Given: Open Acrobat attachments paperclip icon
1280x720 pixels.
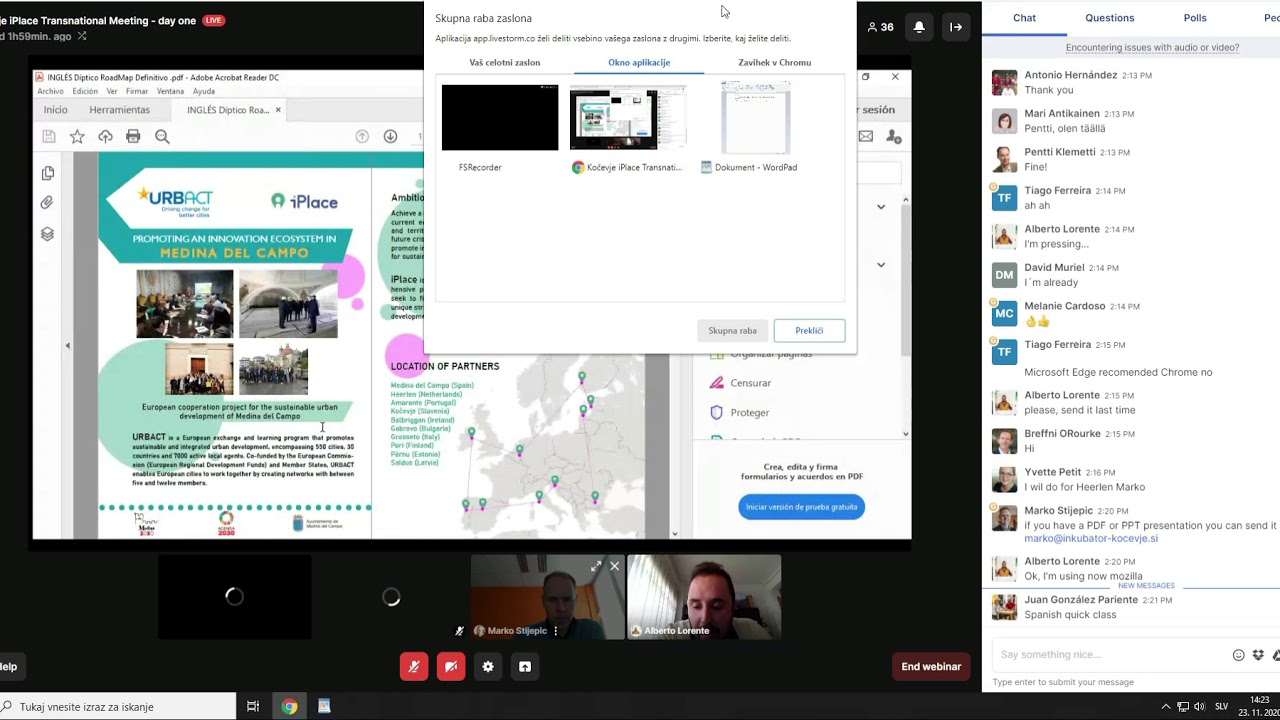Looking at the screenshot, I should pos(47,203).
